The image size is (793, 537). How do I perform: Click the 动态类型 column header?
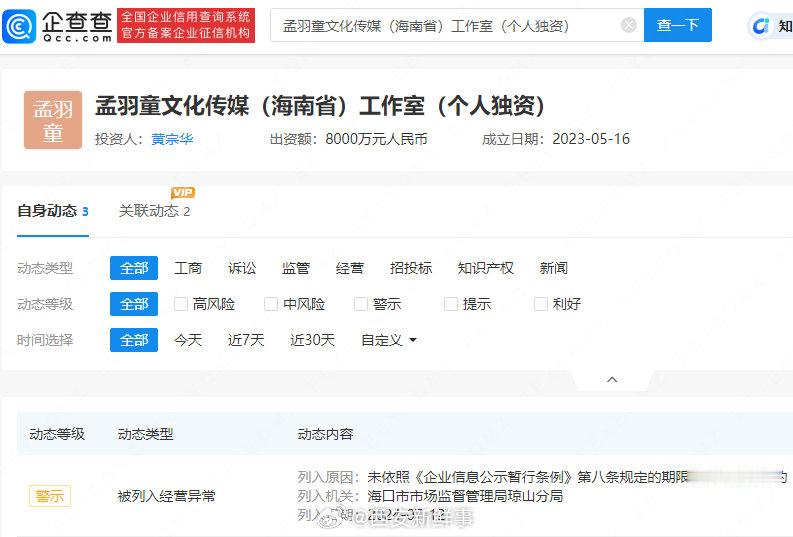tap(145, 434)
